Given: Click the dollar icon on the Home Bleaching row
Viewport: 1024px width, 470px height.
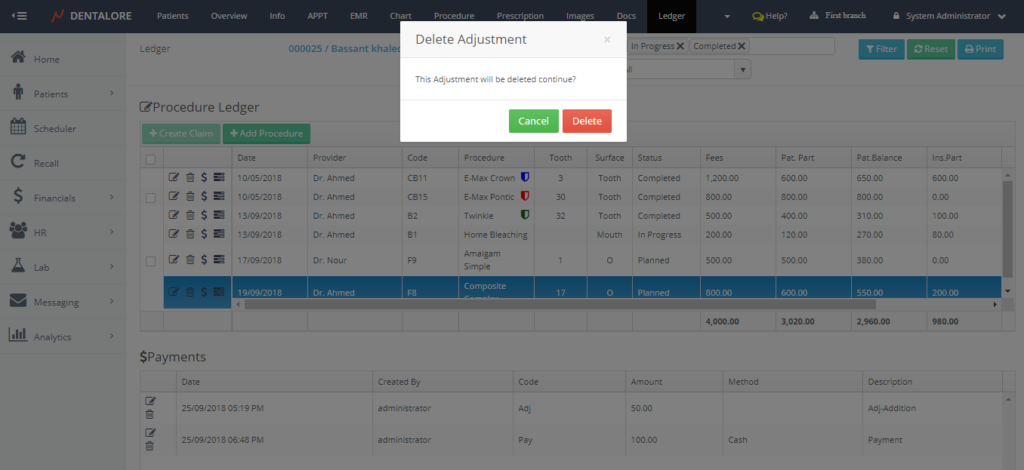Looking at the screenshot, I should point(204,234).
